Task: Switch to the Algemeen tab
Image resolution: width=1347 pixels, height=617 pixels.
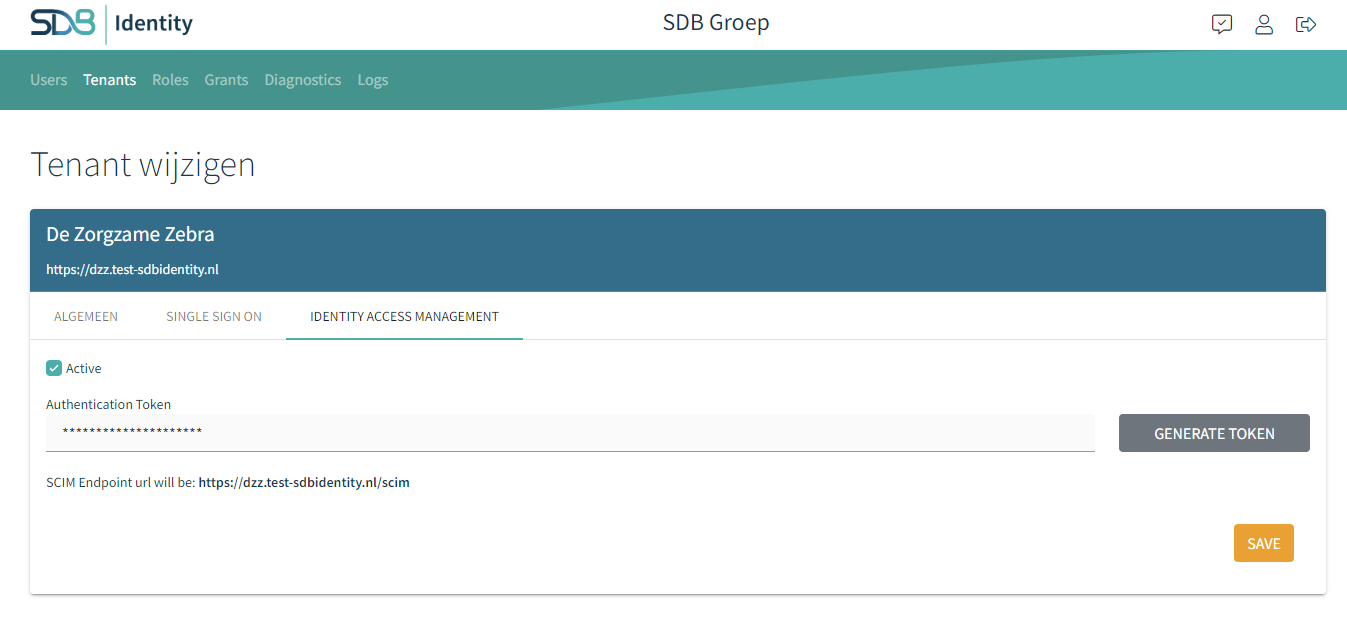Action: pyautogui.click(x=86, y=316)
